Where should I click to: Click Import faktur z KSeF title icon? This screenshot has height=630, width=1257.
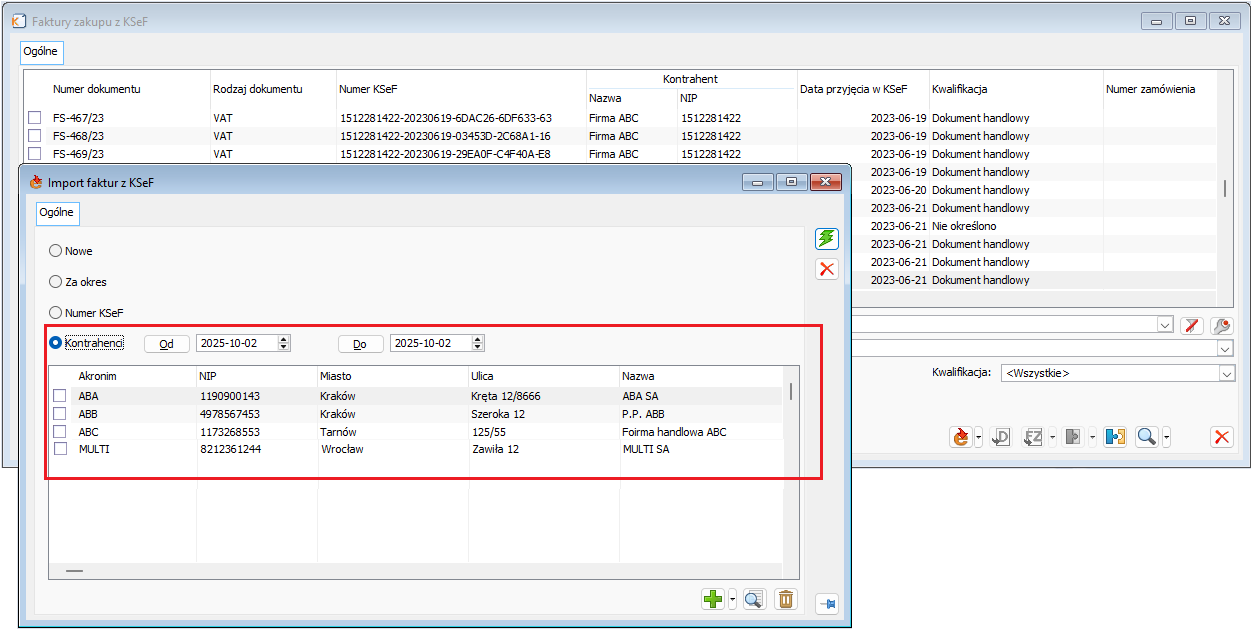[37, 182]
